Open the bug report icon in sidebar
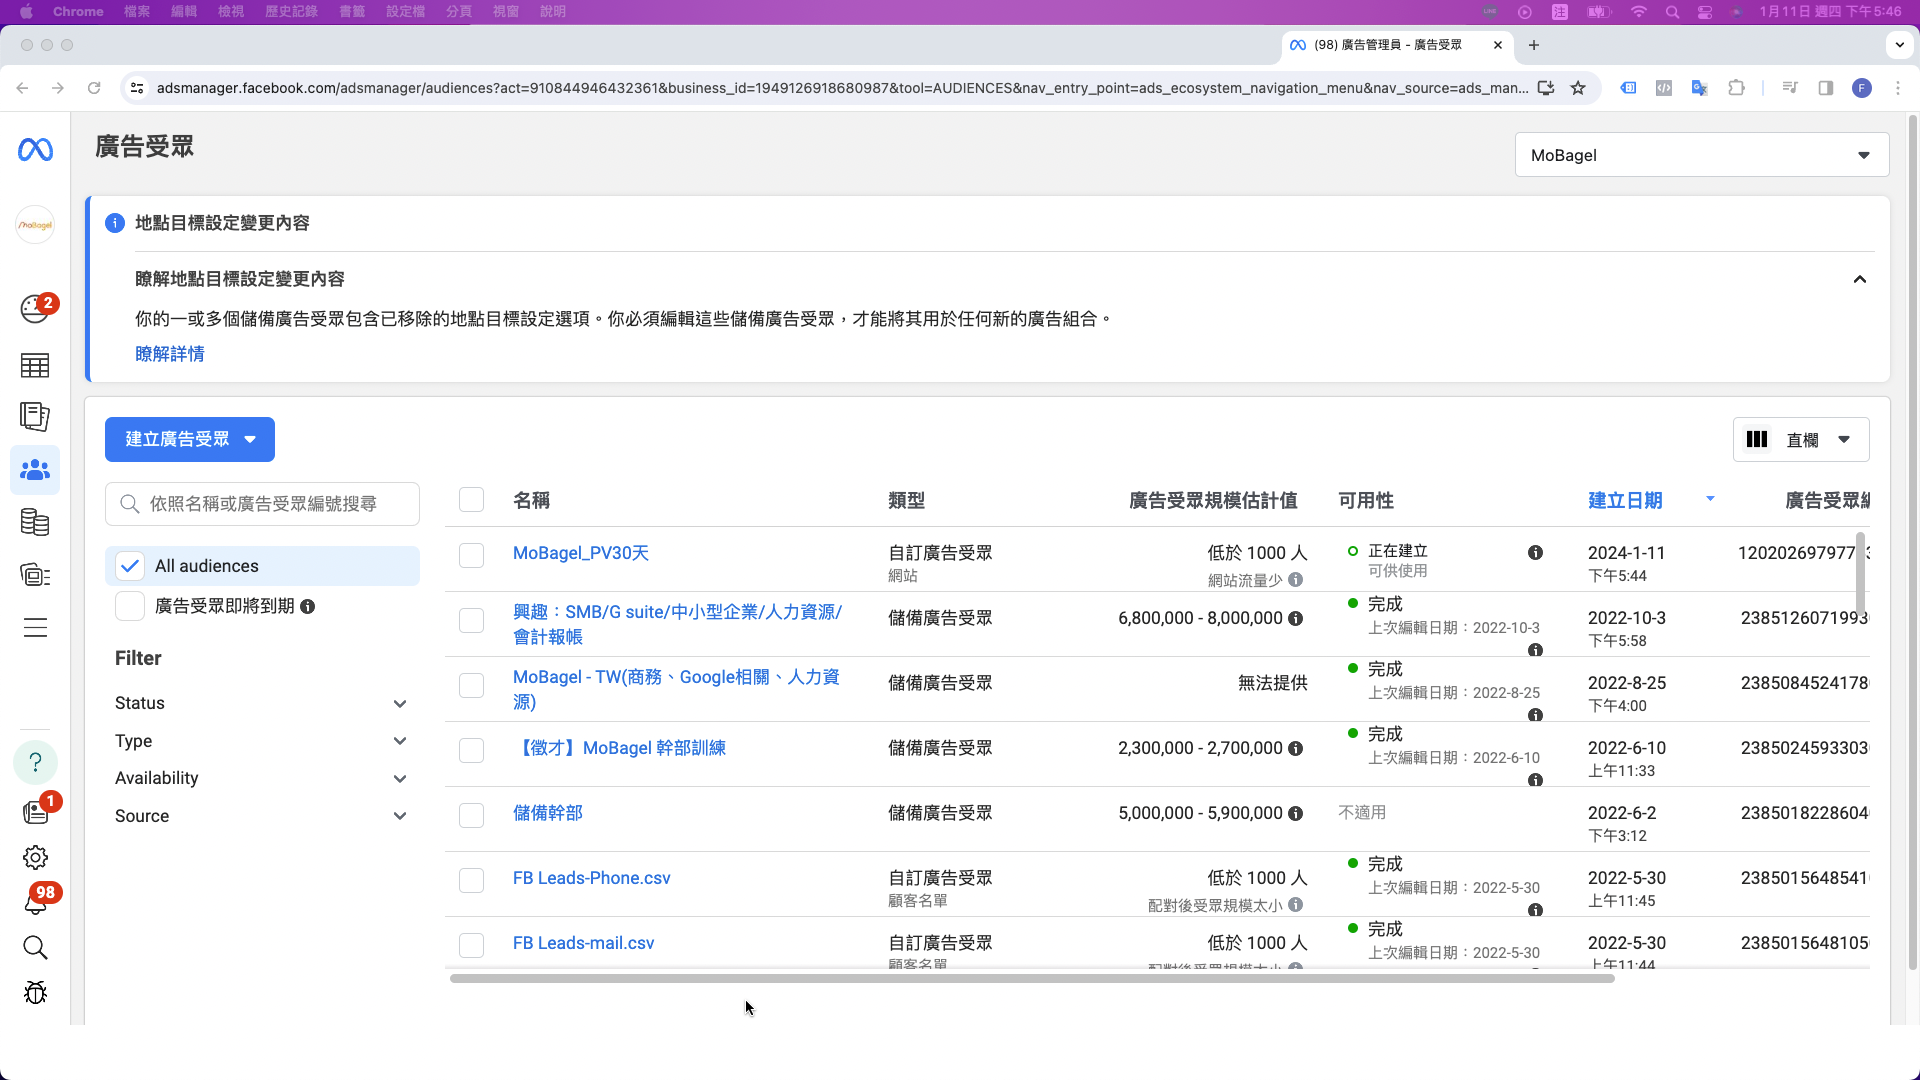Viewport: 1920px width, 1081px height. (35, 993)
